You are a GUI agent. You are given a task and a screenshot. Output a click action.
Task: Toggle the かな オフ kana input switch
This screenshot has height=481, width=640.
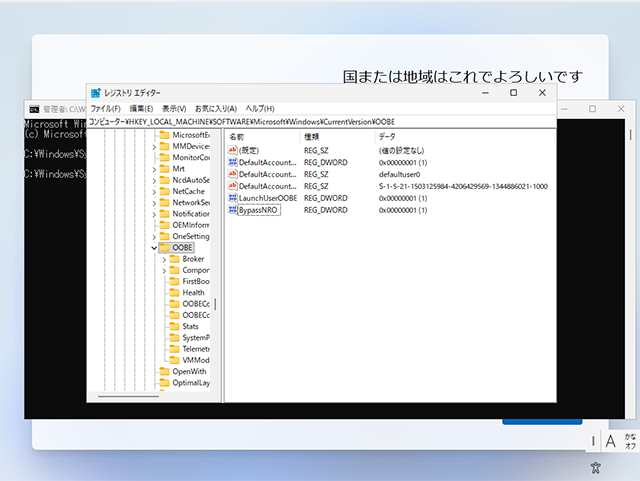click(630, 441)
